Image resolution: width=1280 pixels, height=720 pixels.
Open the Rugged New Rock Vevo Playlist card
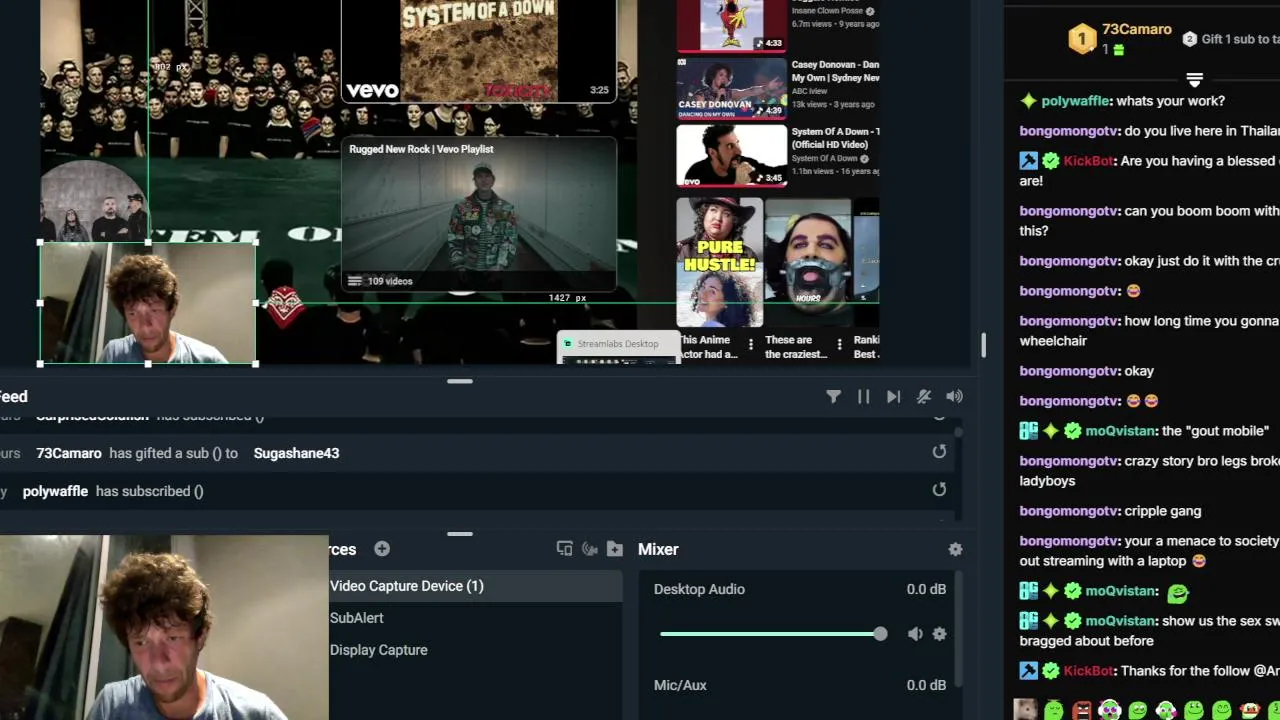(479, 214)
